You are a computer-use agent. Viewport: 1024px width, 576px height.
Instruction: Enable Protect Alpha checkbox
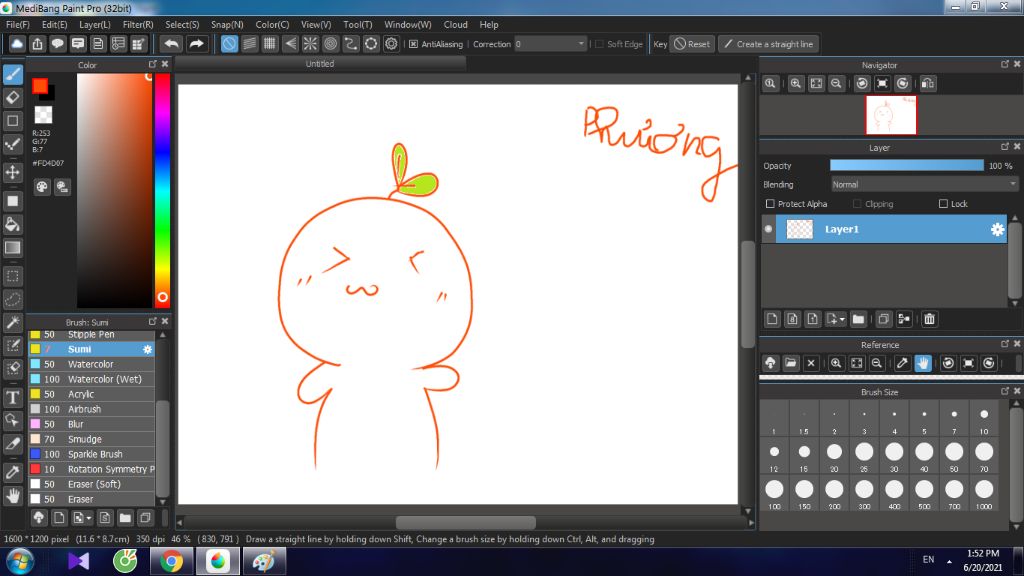click(x=770, y=204)
